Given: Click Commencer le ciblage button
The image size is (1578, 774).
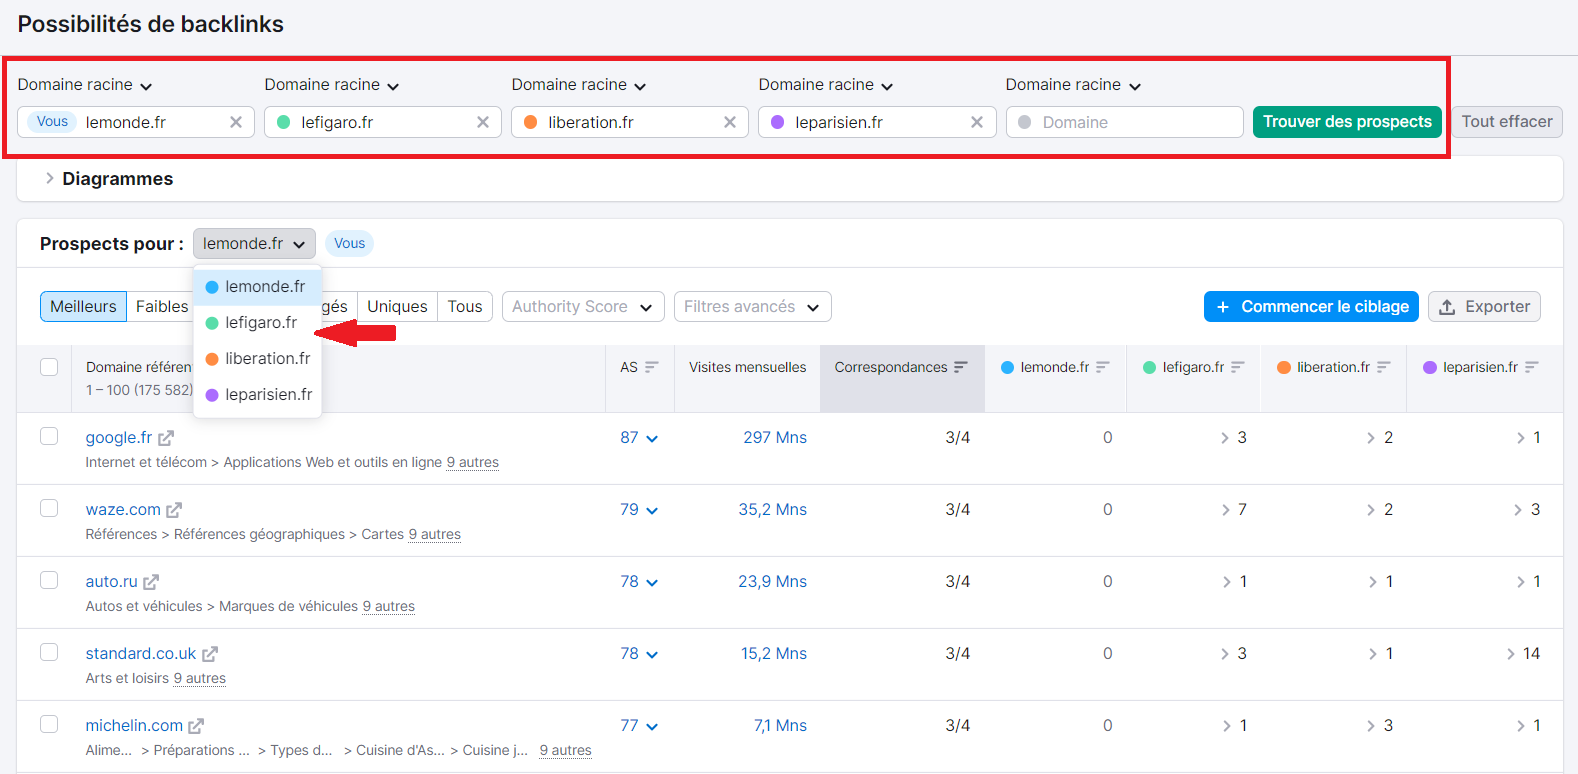Looking at the screenshot, I should [1312, 307].
